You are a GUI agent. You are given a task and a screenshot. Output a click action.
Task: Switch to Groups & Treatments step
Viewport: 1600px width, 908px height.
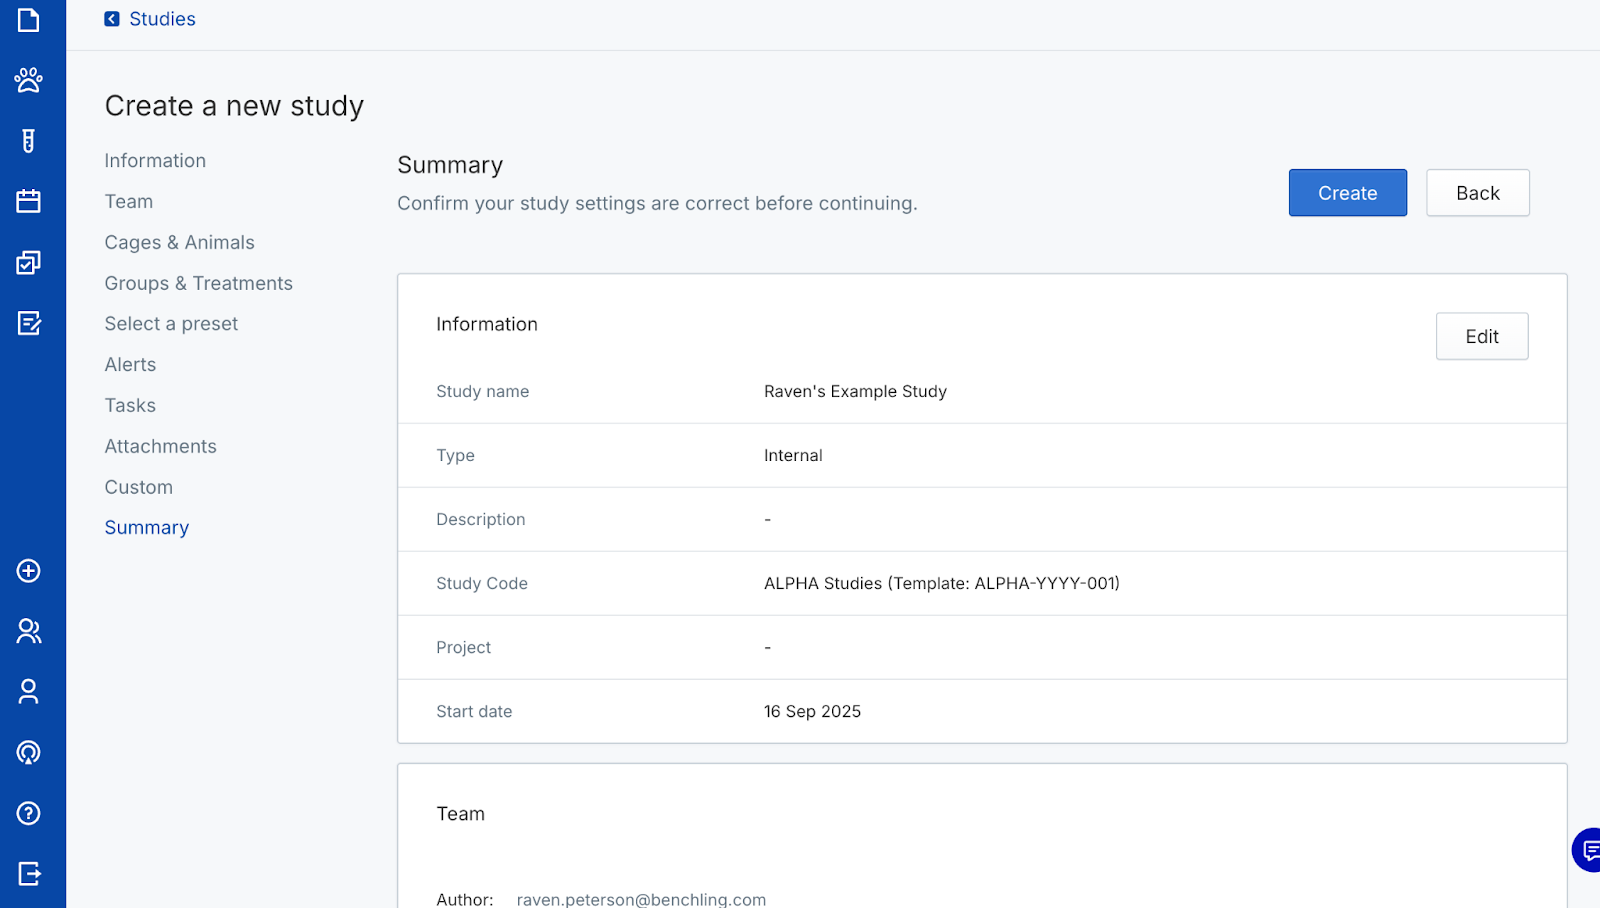coord(198,284)
